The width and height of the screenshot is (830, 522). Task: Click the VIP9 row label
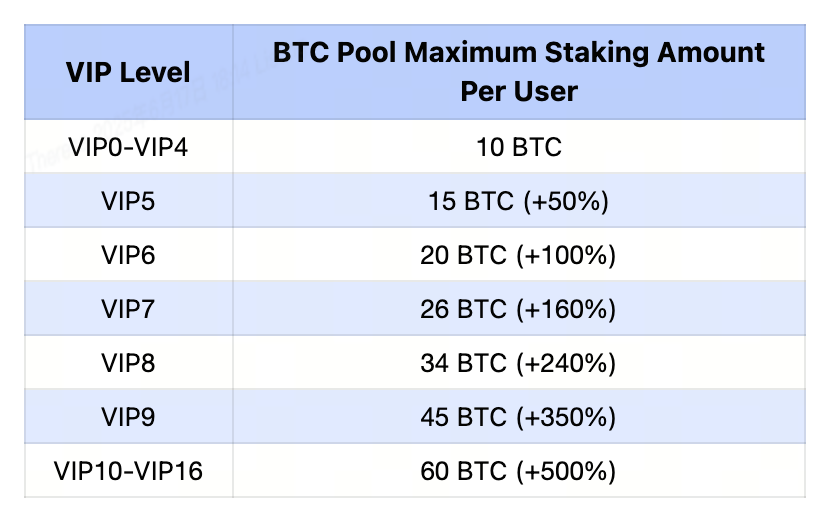point(128,418)
